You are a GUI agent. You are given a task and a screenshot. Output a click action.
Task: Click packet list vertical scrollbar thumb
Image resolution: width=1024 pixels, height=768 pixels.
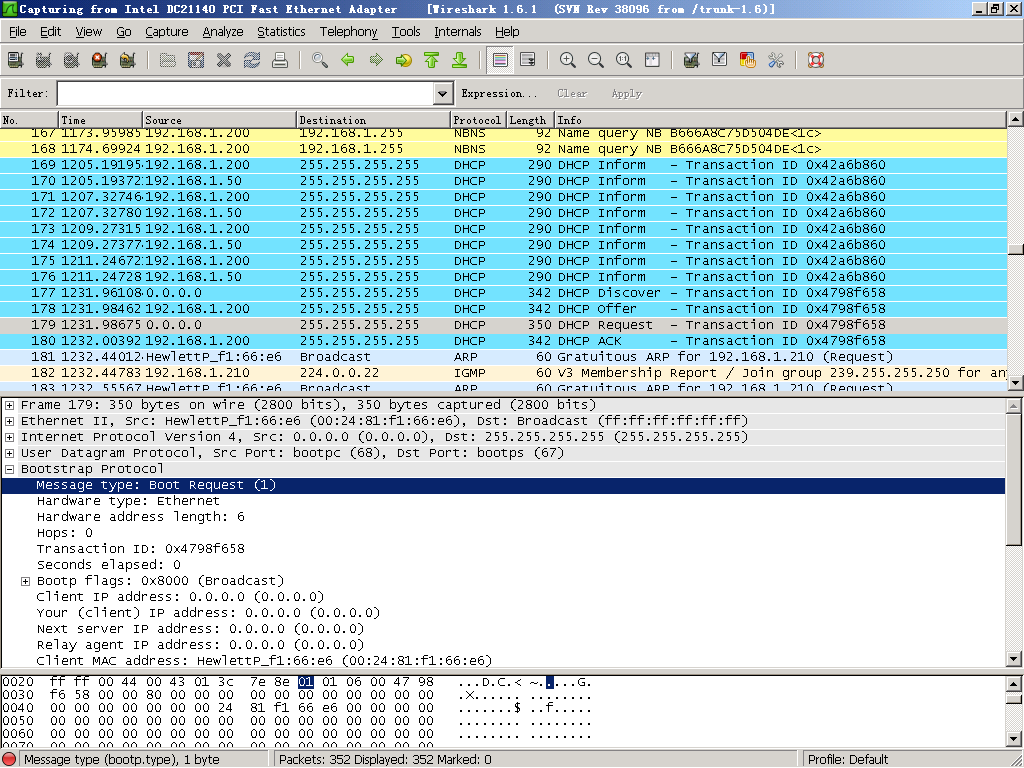pyautogui.click(x=1015, y=249)
